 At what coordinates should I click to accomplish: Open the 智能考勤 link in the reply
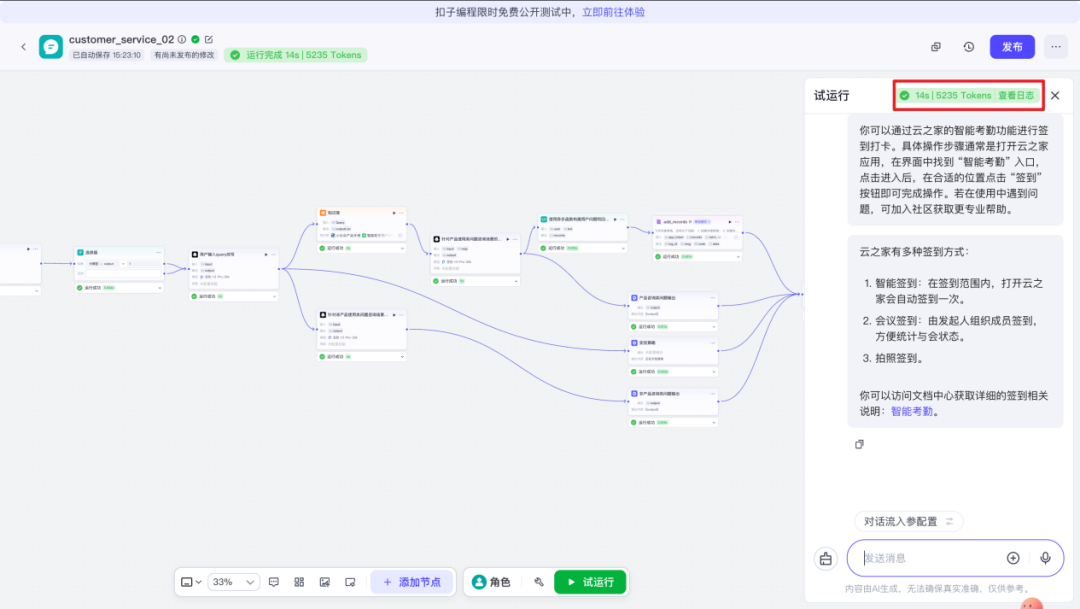click(x=911, y=411)
